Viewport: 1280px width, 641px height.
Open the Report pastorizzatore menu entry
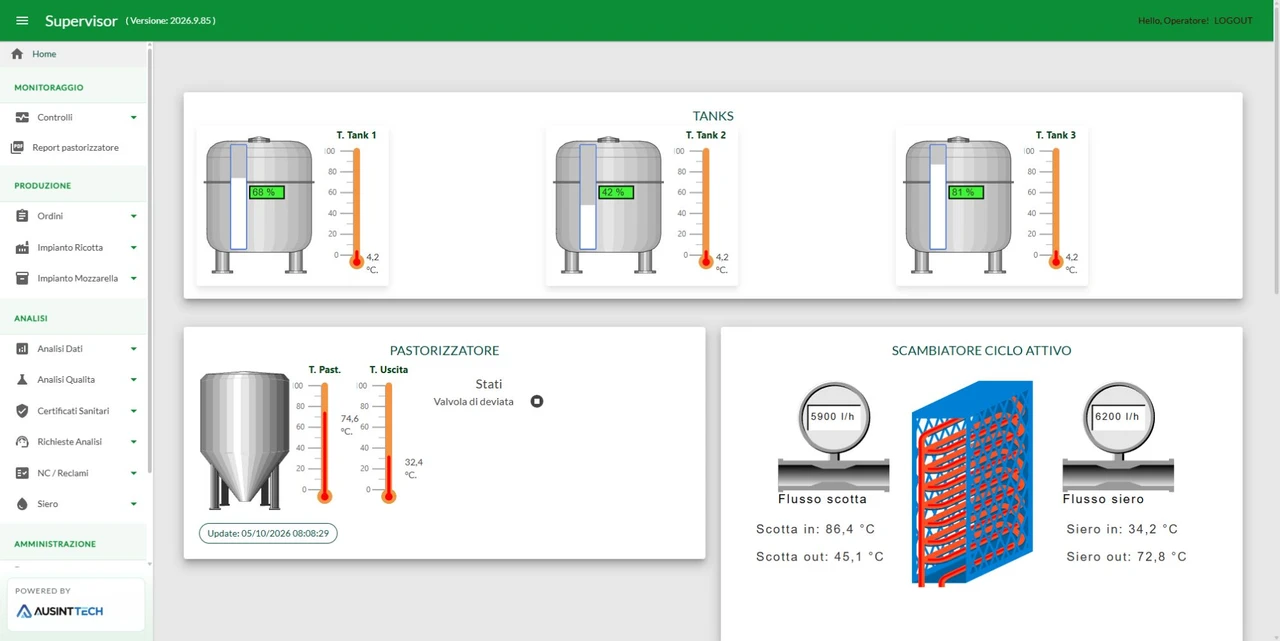point(75,148)
